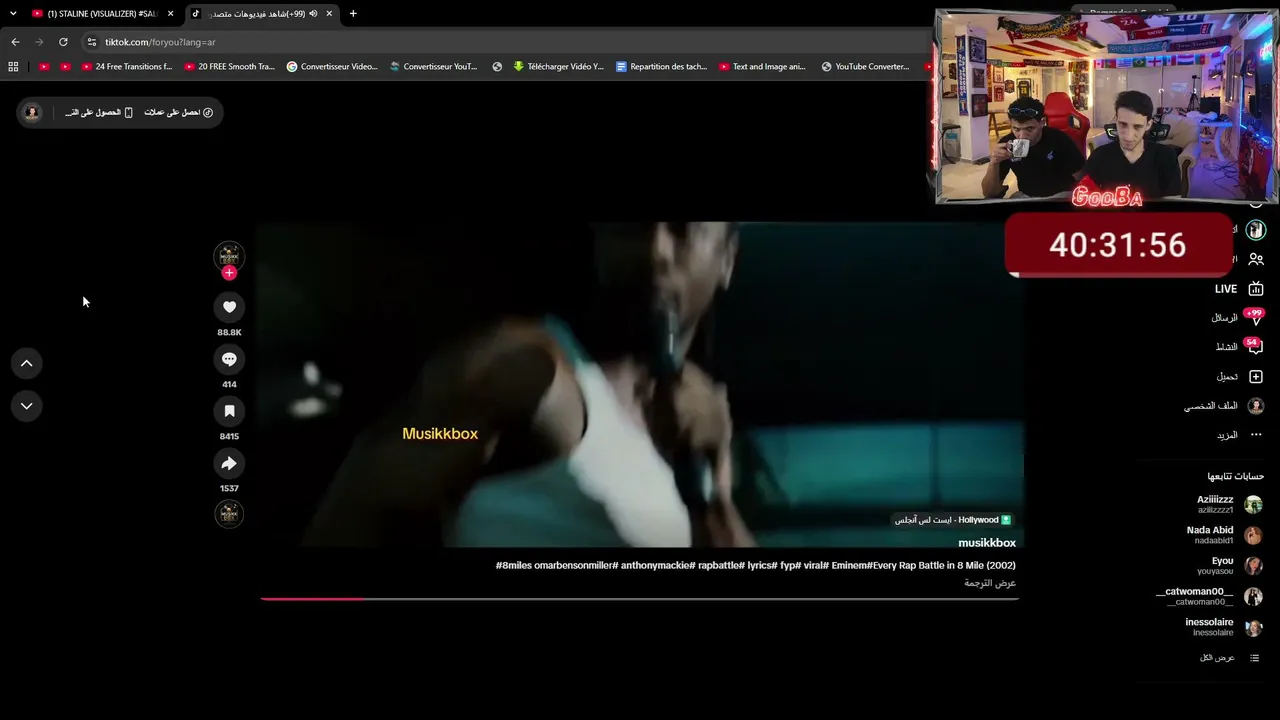Like the Musikkbox video with heart icon
Image resolution: width=1280 pixels, height=720 pixels.
(229, 307)
